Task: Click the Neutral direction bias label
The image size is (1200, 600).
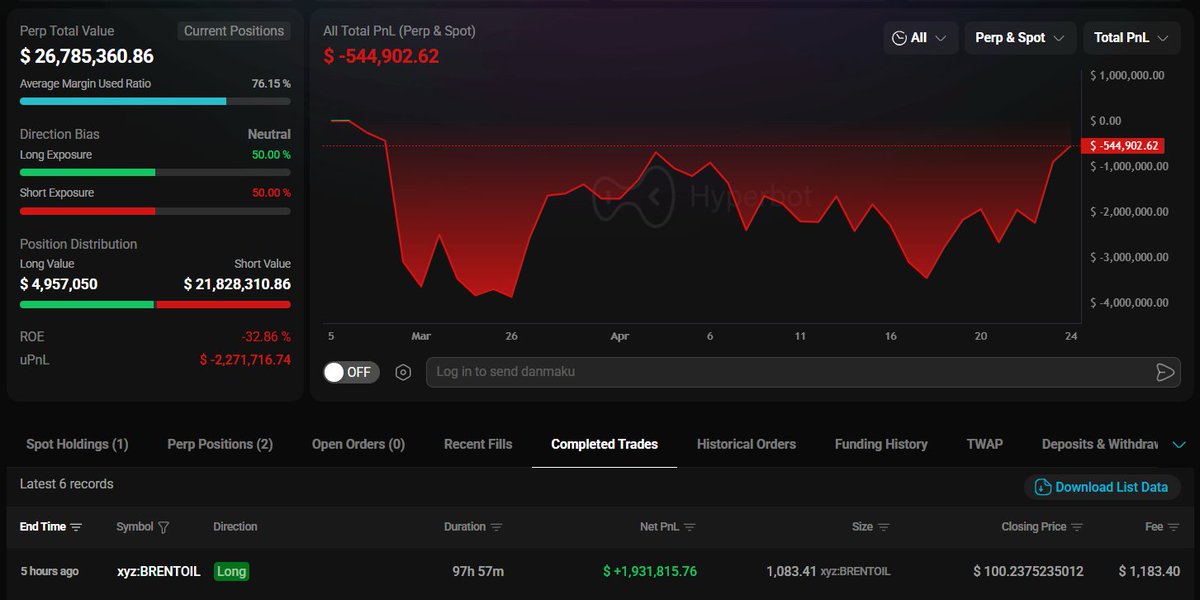Action: tap(269, 134)
